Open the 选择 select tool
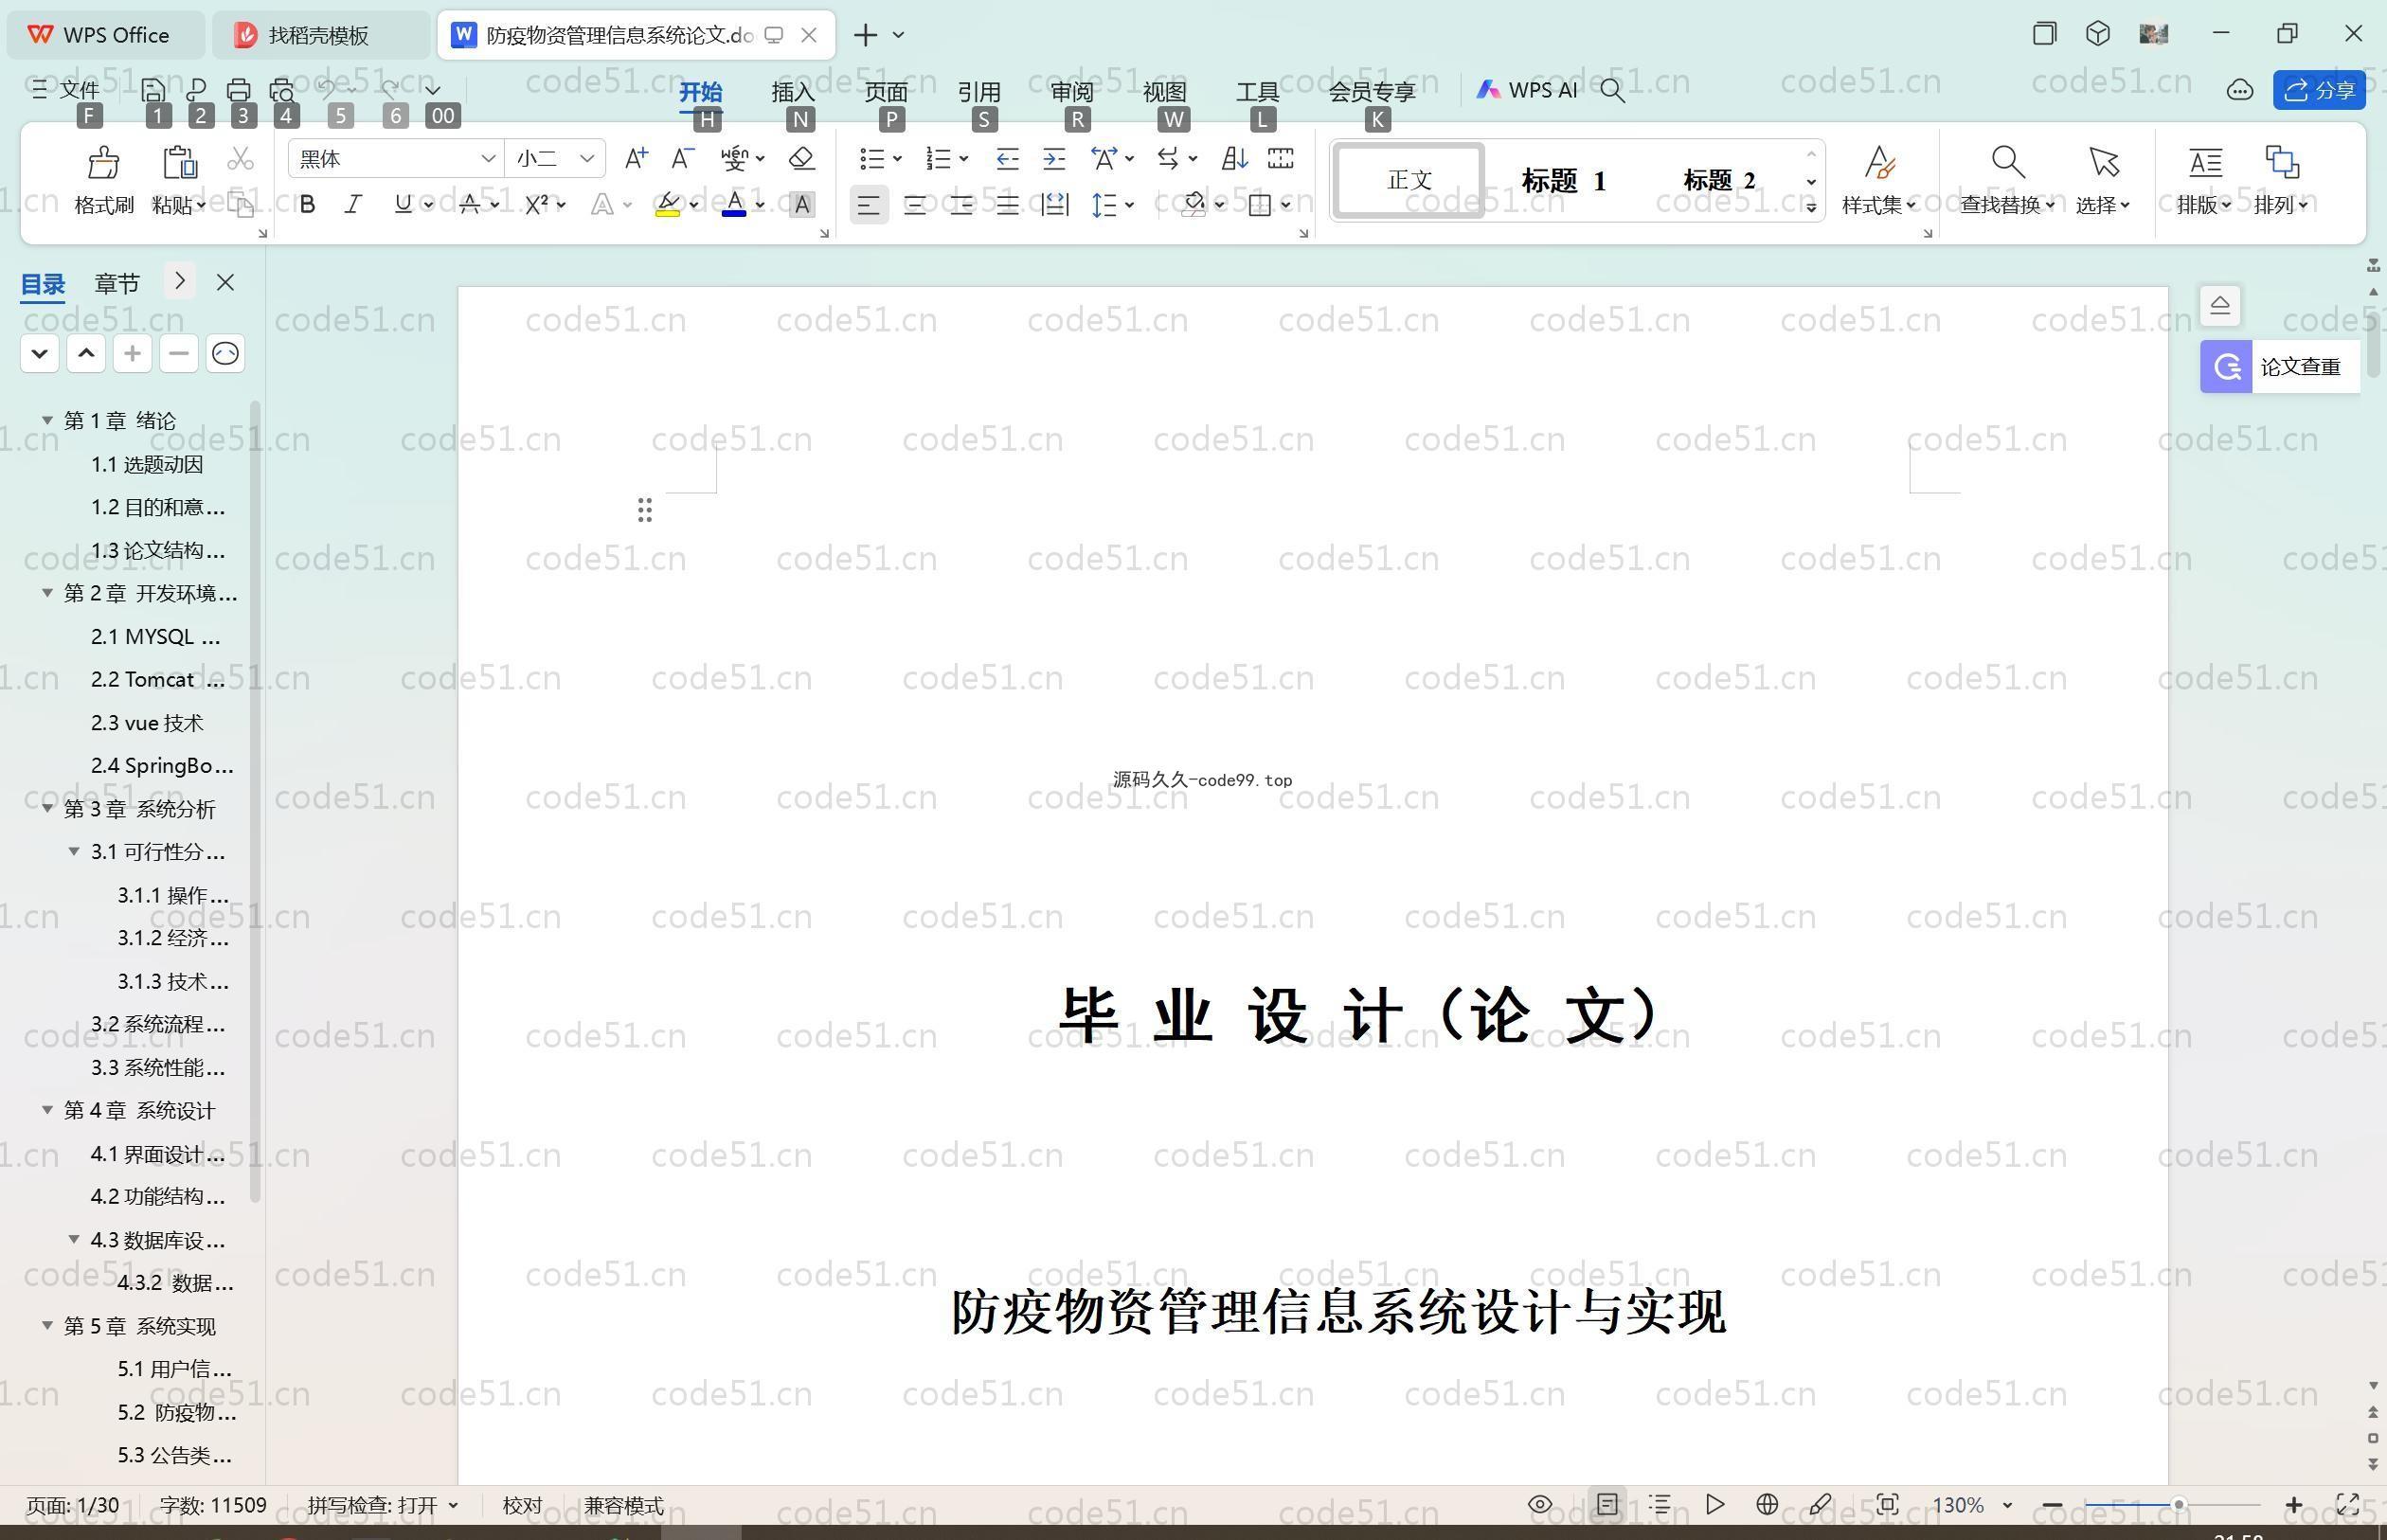The height and width of the screenshot is (1540, 2387). 2103,180
